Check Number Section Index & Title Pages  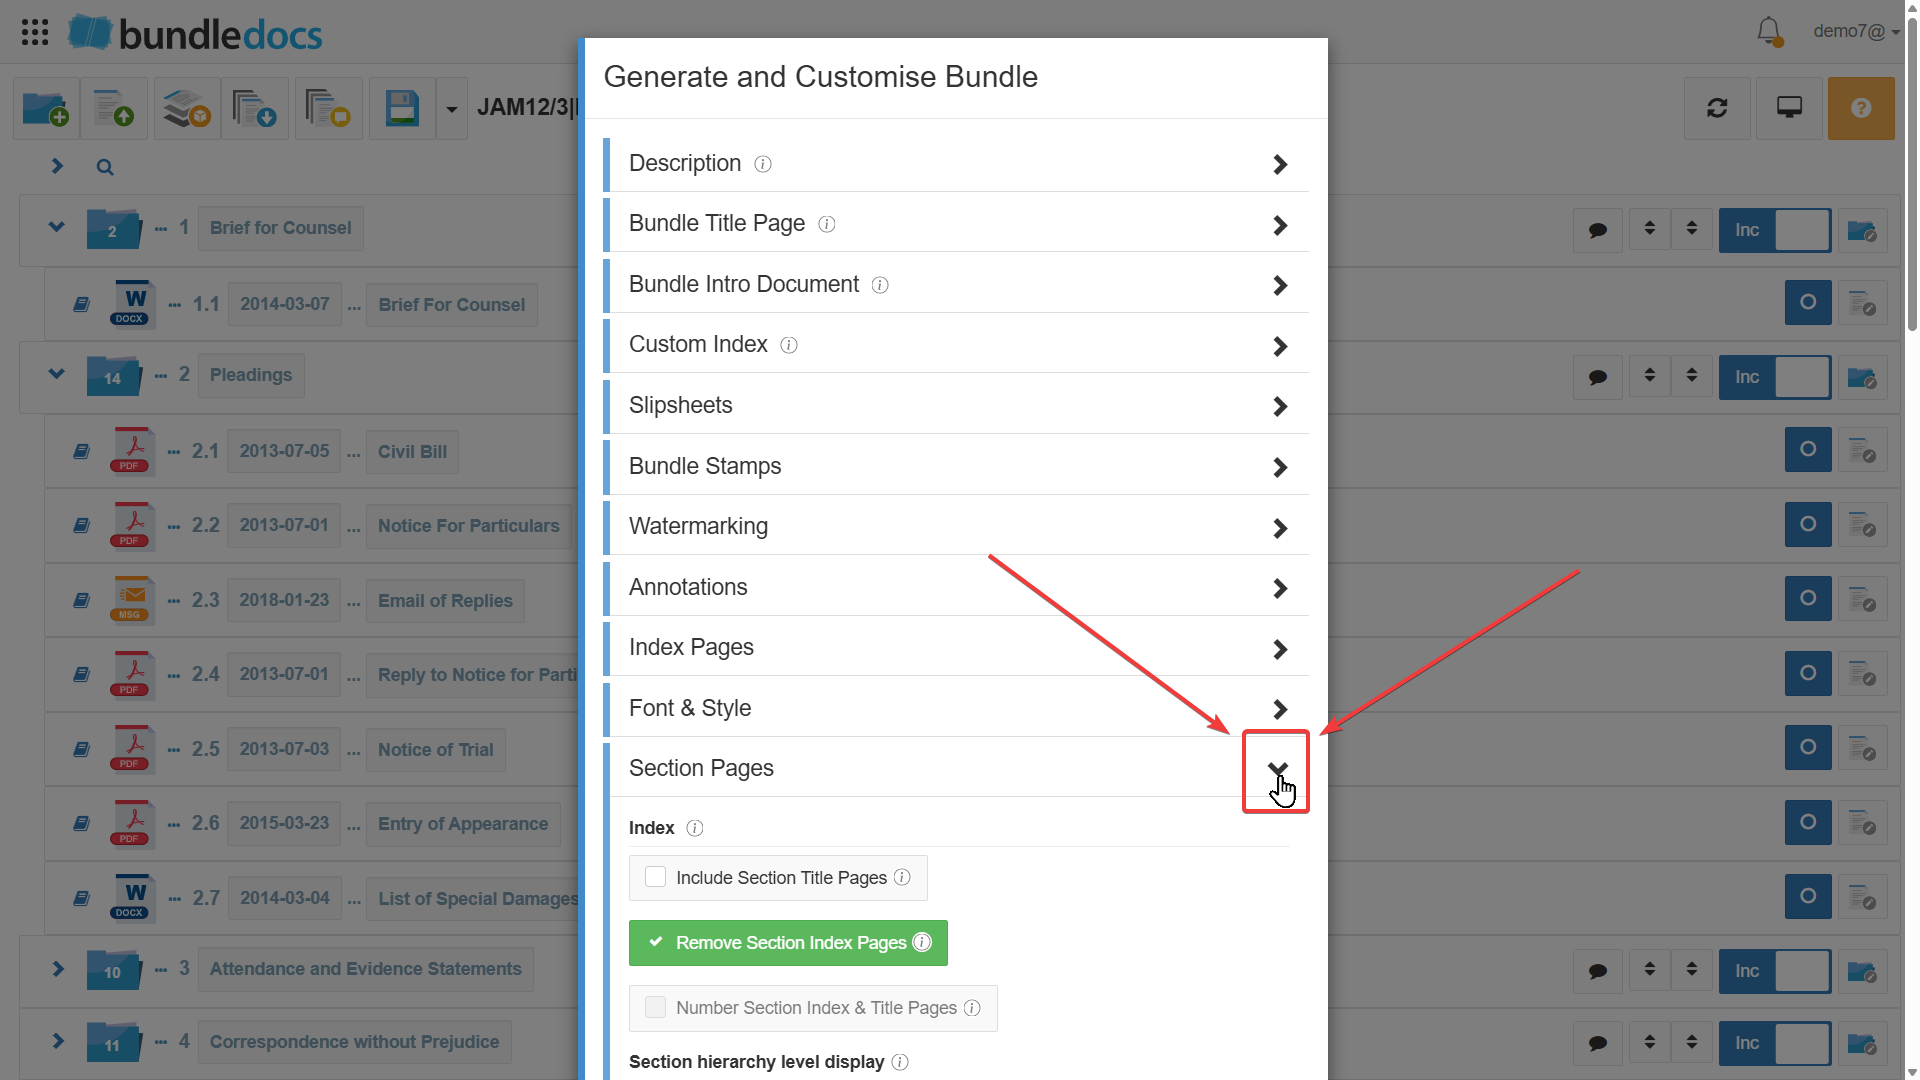pos(656,1007)
